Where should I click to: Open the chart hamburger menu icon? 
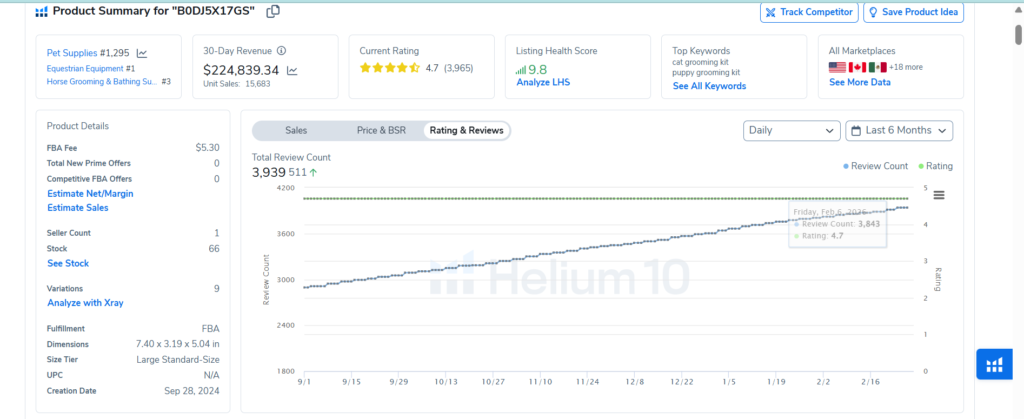click(938, 194)
